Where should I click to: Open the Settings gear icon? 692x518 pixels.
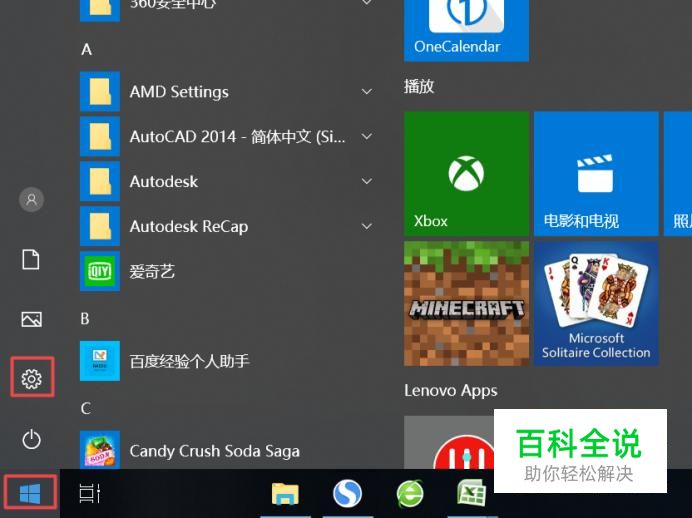click(32, 378)
